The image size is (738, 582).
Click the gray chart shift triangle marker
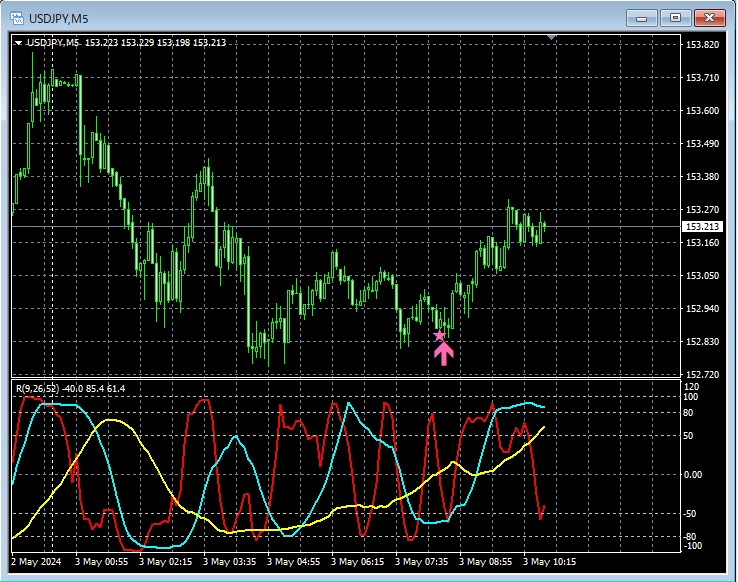tap(551, 38)
